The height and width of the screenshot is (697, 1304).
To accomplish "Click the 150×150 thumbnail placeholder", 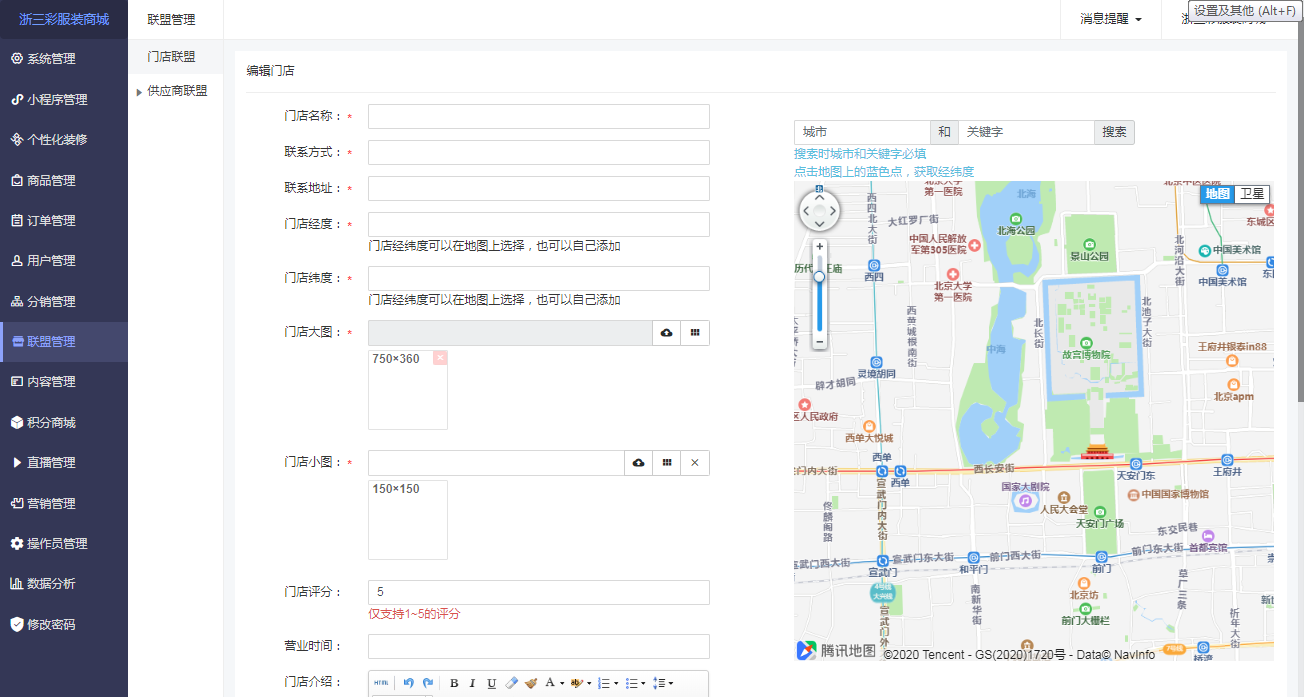I will pyautogui.click(x=408, y=519).
